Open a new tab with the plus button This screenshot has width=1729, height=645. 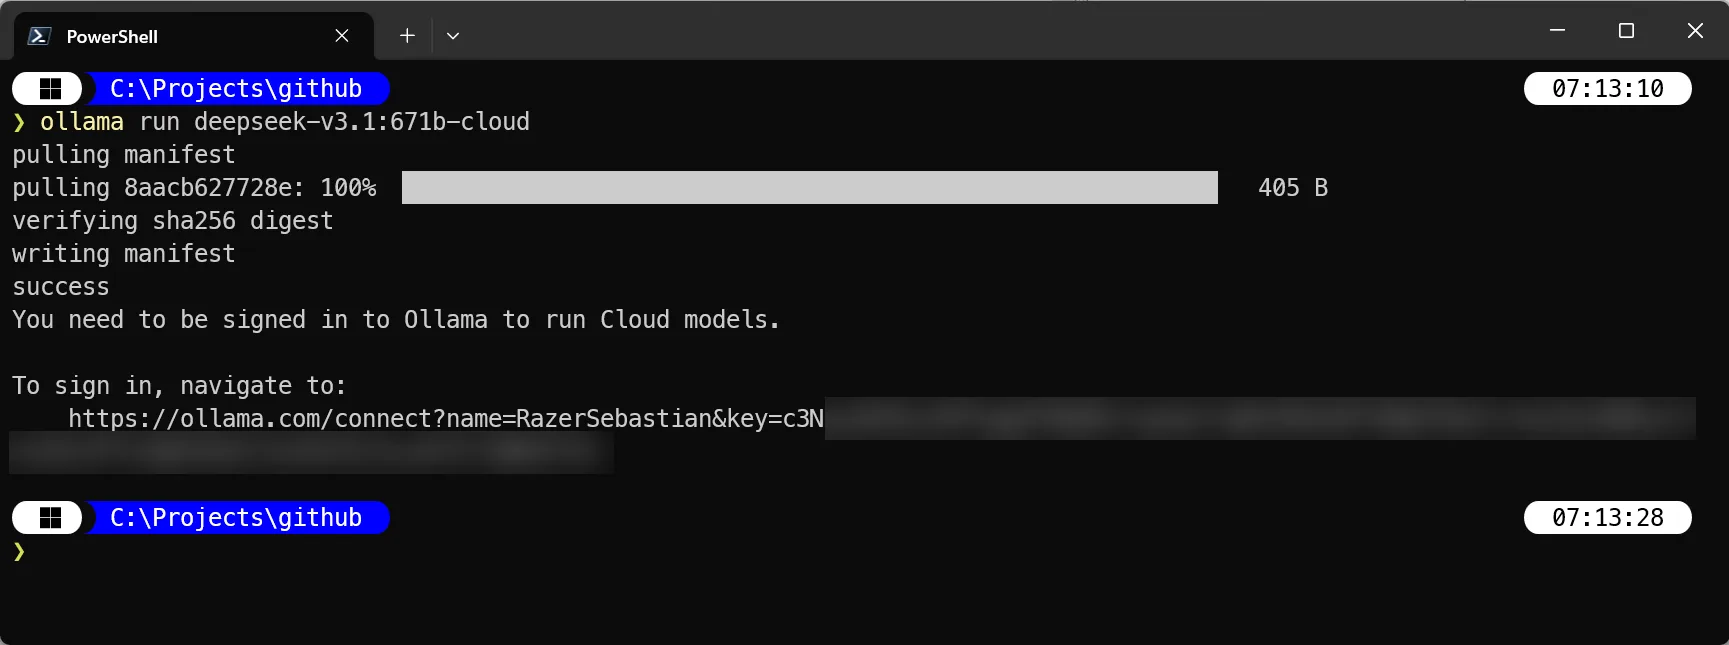pos(407,36)
